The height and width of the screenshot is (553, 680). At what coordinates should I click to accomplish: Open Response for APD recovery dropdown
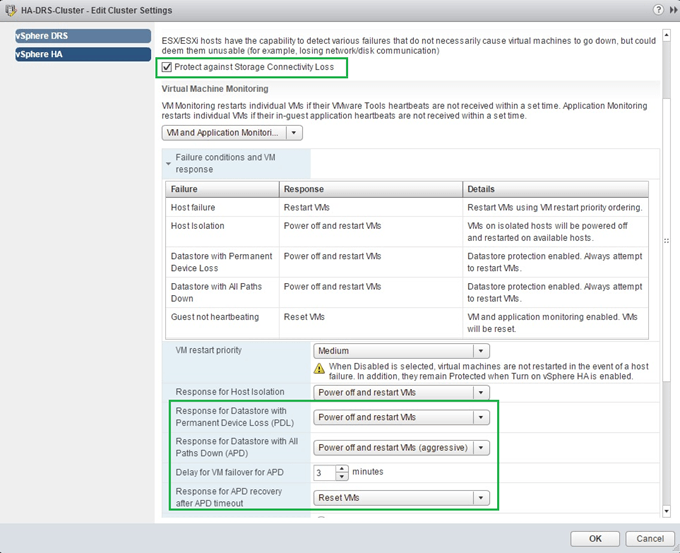coord(401,498)
